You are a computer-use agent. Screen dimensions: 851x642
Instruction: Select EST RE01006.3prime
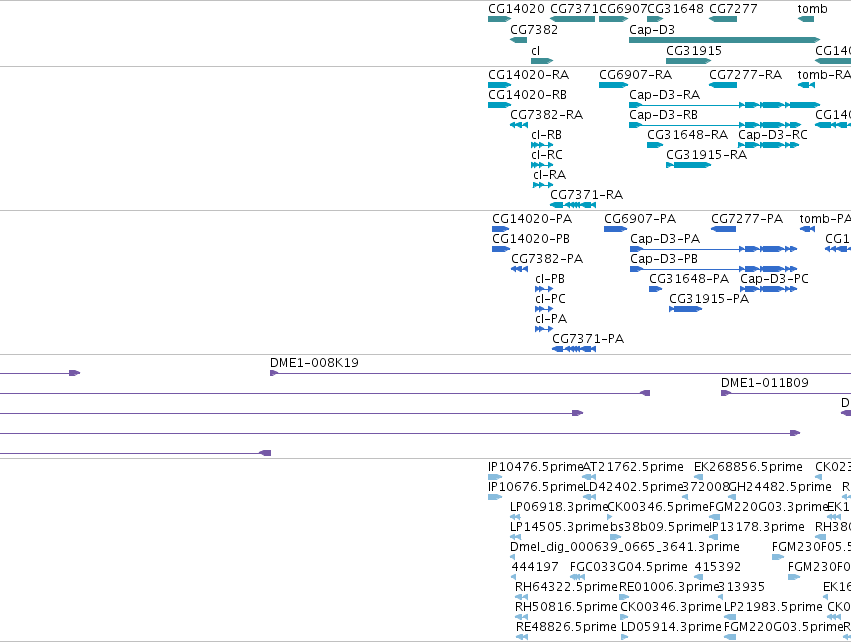click(x=624, y=597)
